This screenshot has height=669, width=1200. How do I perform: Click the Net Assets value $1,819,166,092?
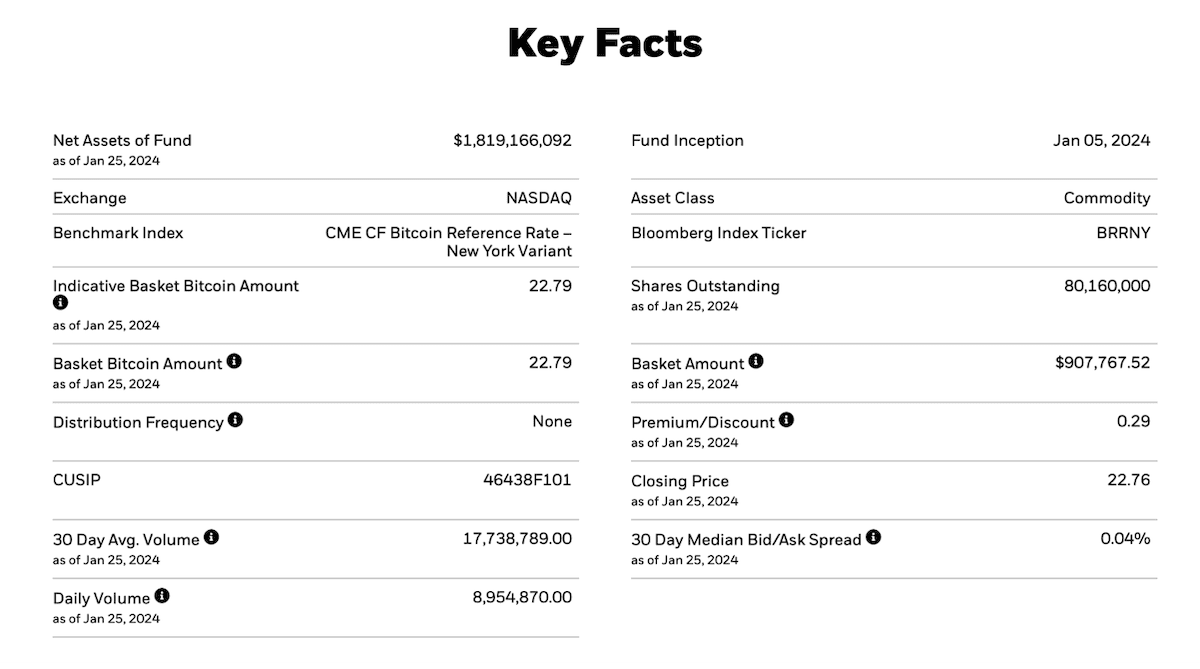(512, 140)
